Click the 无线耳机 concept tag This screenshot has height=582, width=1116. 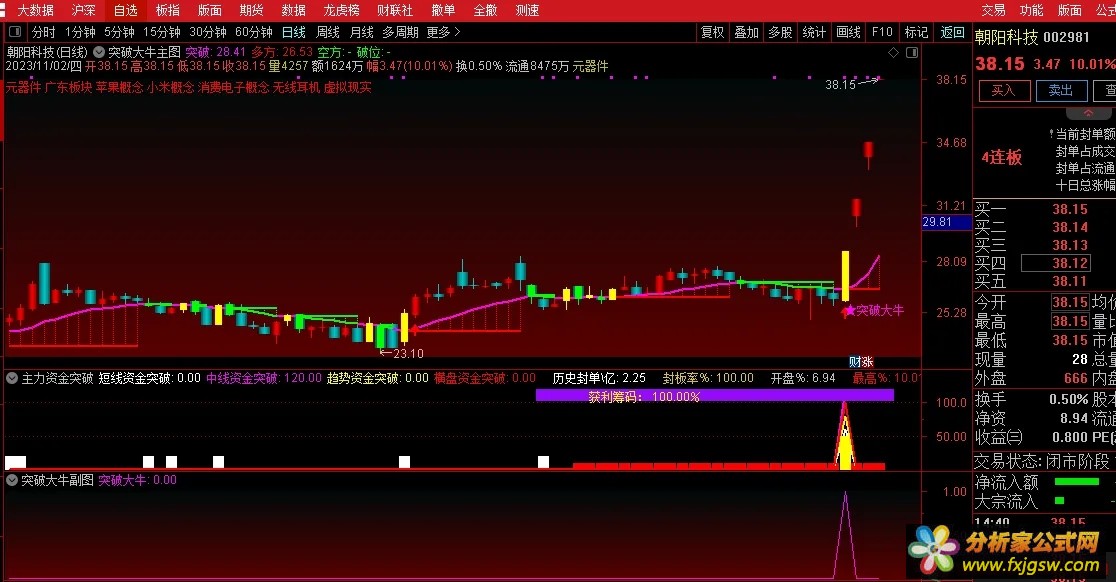297,88
